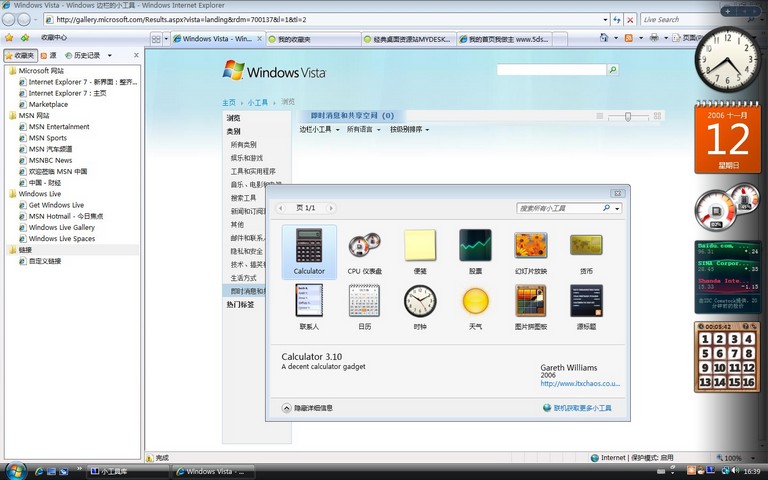The image size is (768, 480).
Task: Click the sidebar add gadget plus button
Action: coord(728,11)
